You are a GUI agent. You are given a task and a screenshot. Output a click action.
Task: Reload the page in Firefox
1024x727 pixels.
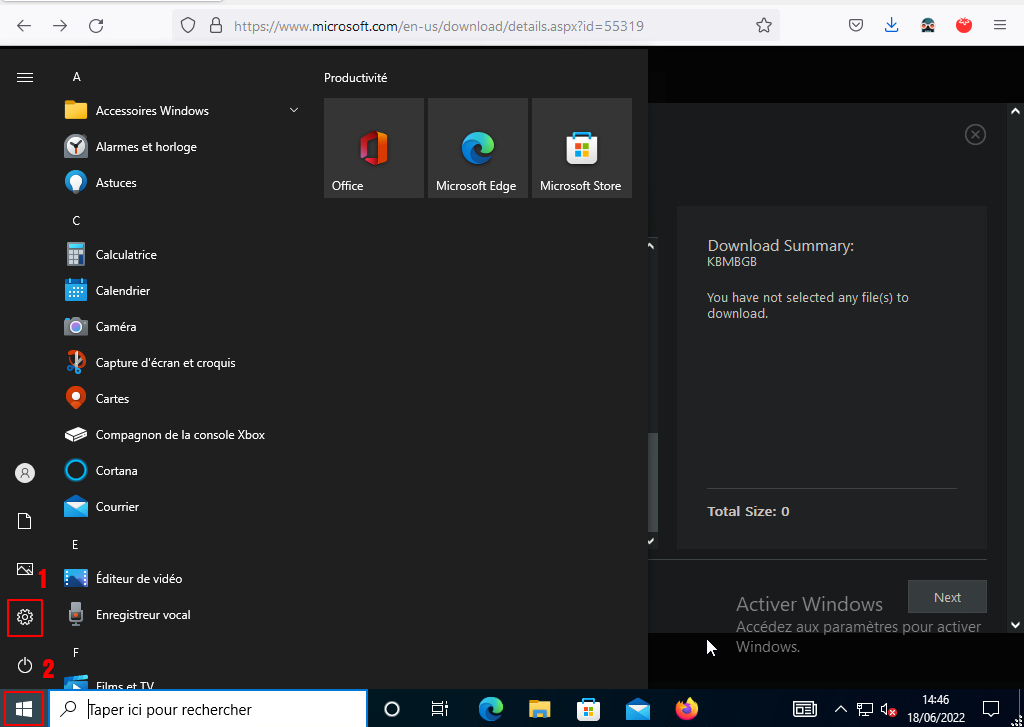click(x=96, y=26)
